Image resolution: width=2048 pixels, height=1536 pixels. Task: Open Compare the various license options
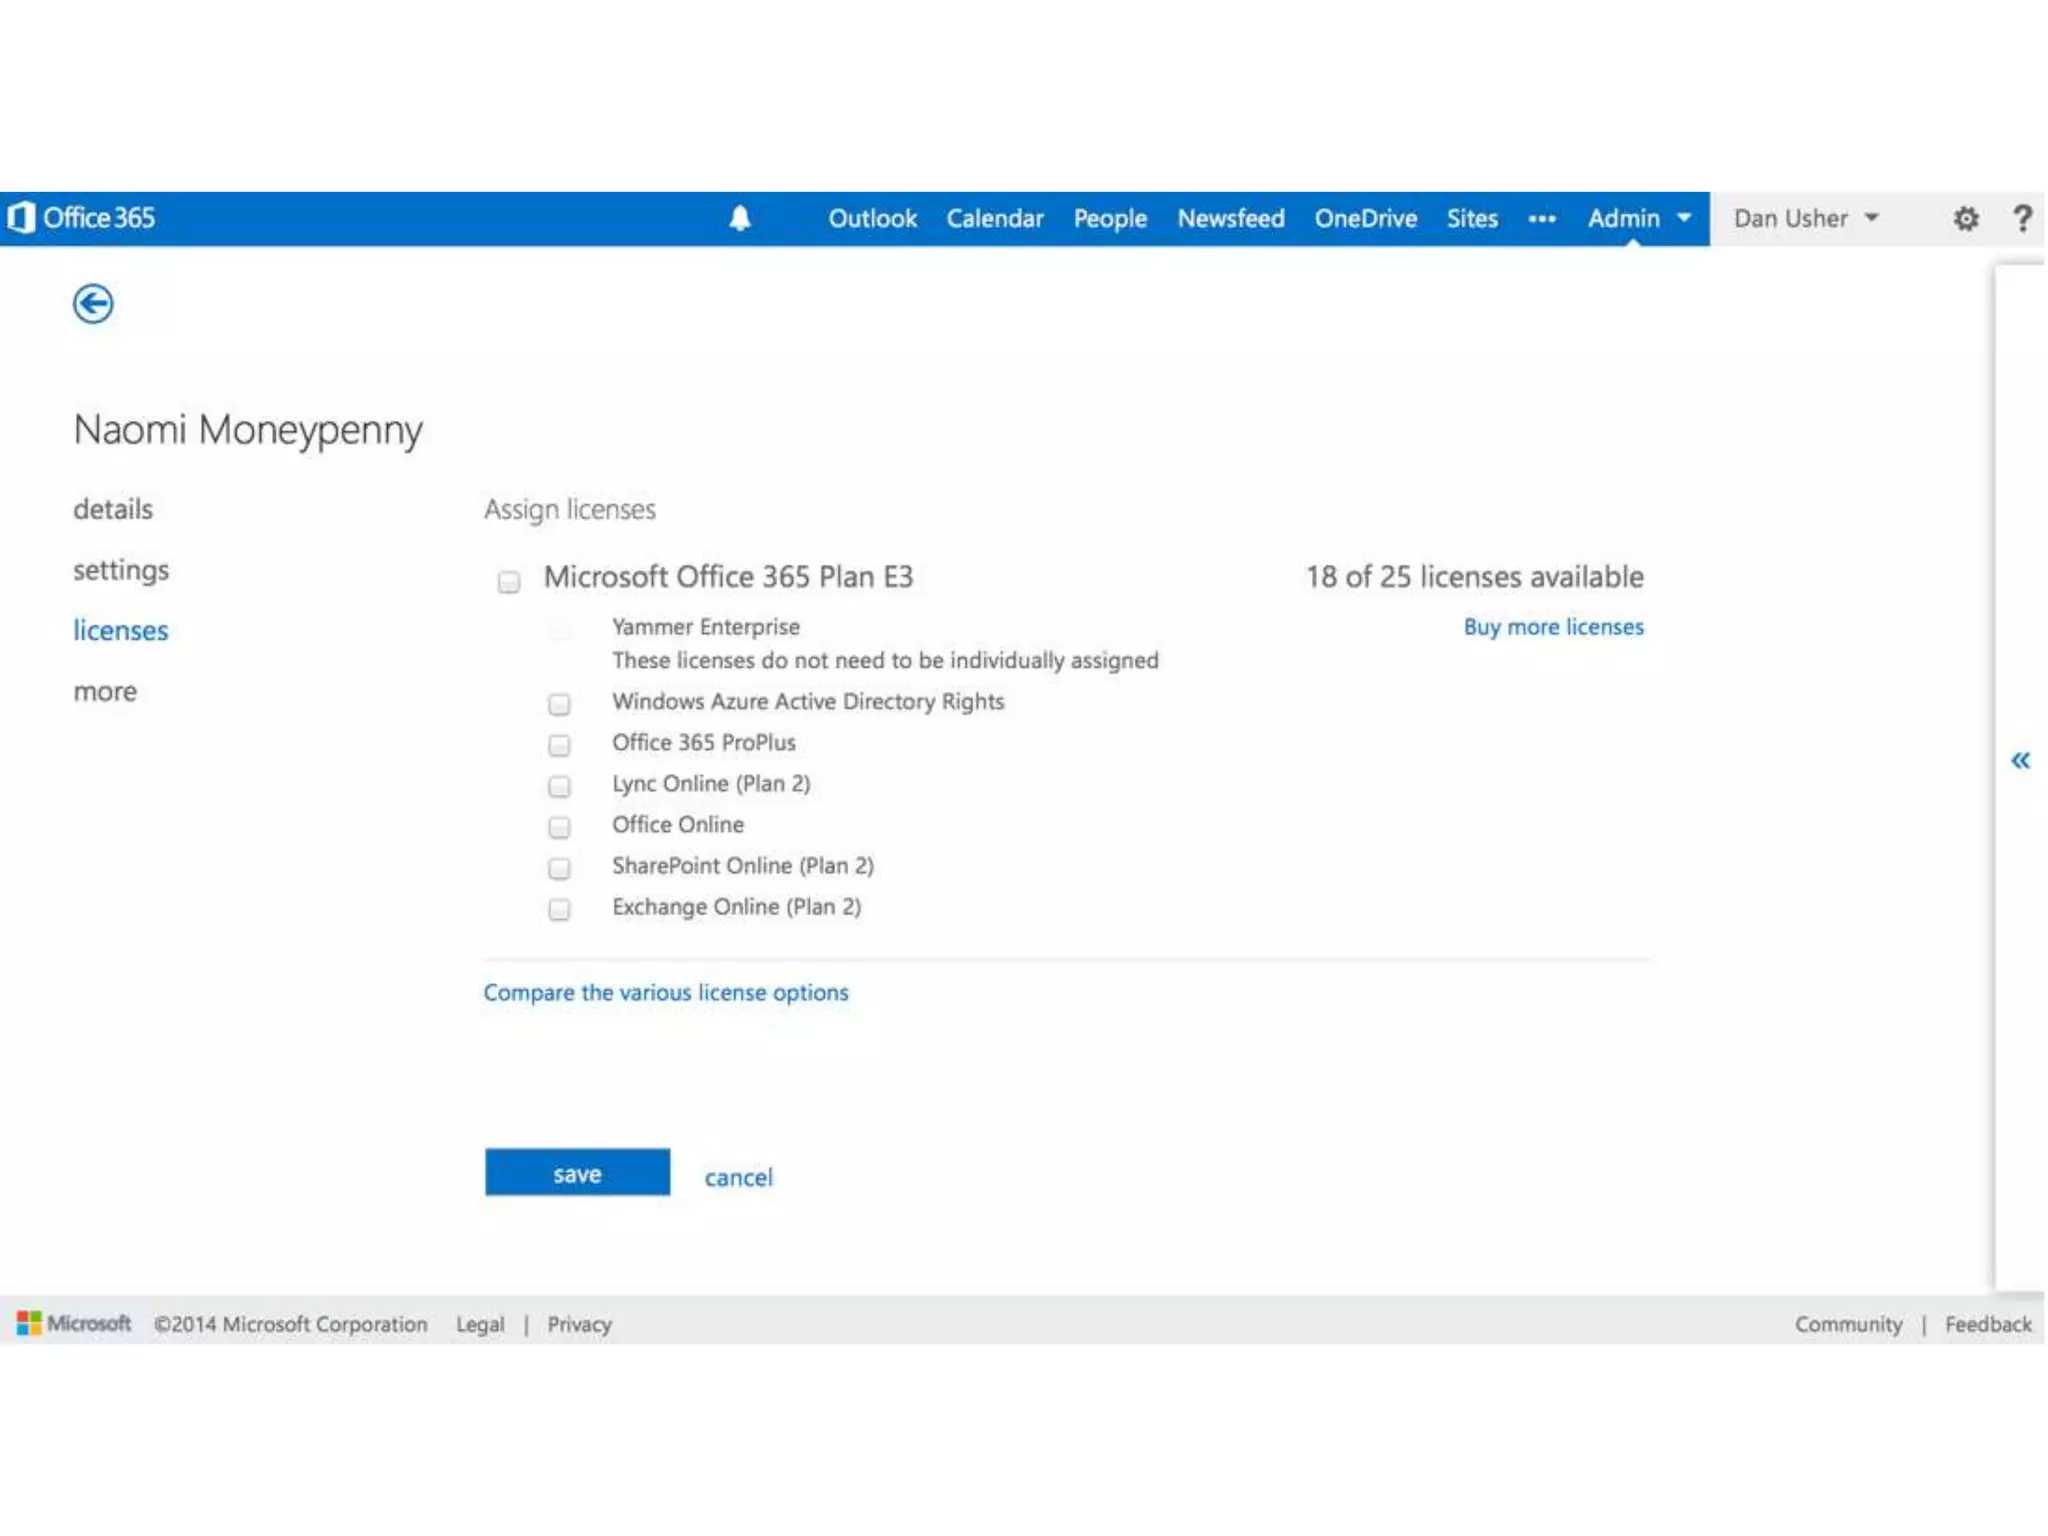pos(665,992)
